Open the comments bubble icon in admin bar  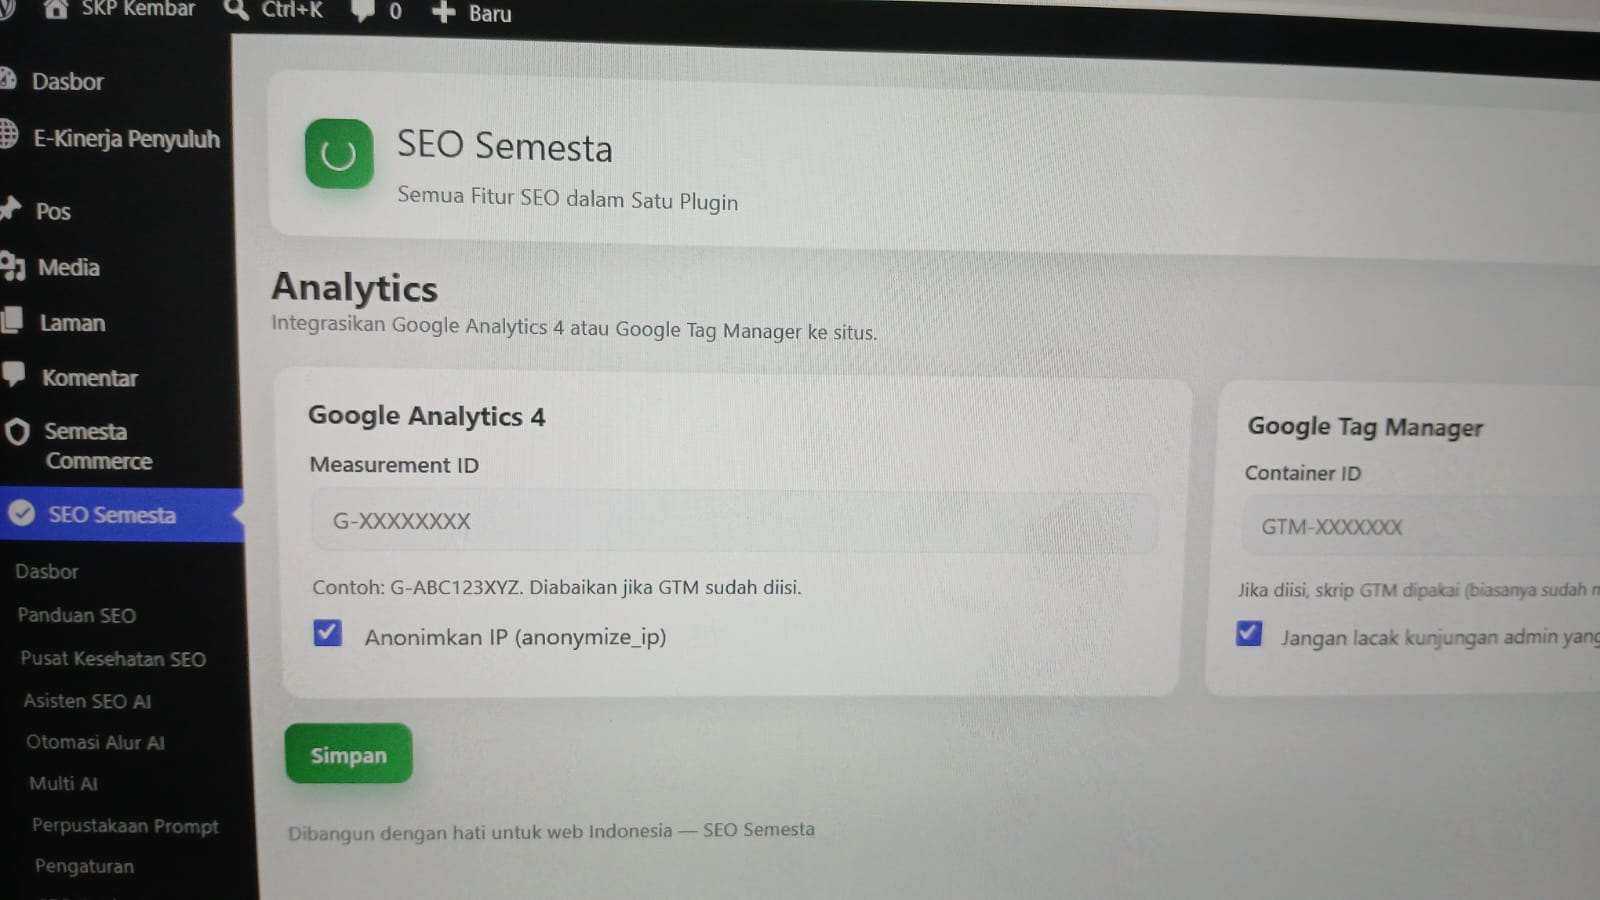point(363,11)
